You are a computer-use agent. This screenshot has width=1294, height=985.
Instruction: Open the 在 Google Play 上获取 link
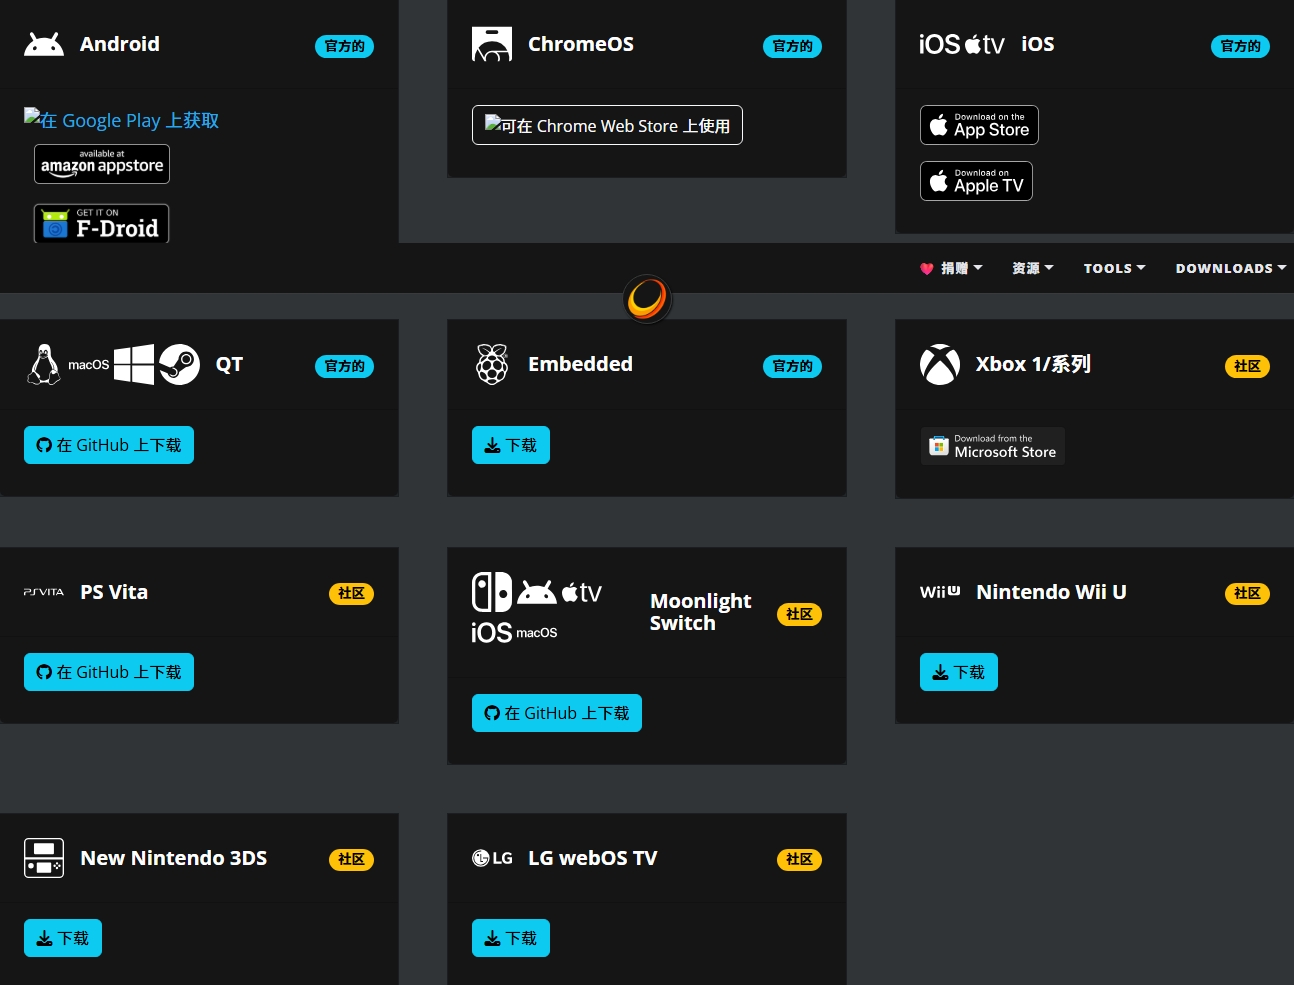121,120
